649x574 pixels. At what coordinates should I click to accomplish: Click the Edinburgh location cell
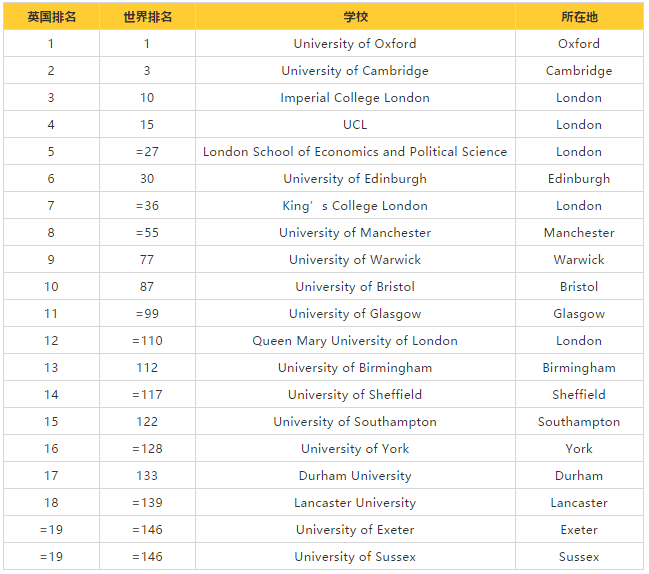click(x=579, y=178)
